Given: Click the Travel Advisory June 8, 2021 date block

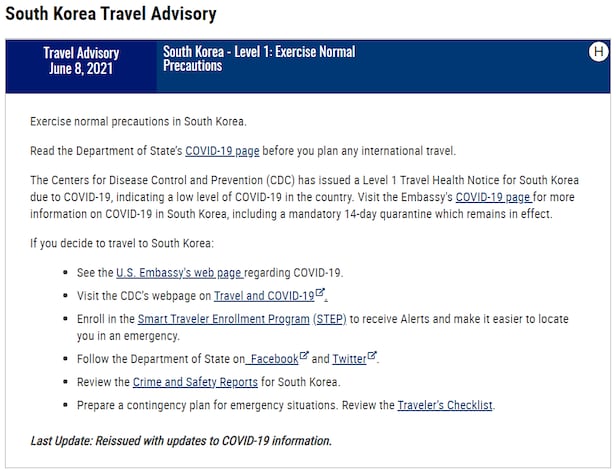Looking at the screenshot, I should tap(81, 61).
